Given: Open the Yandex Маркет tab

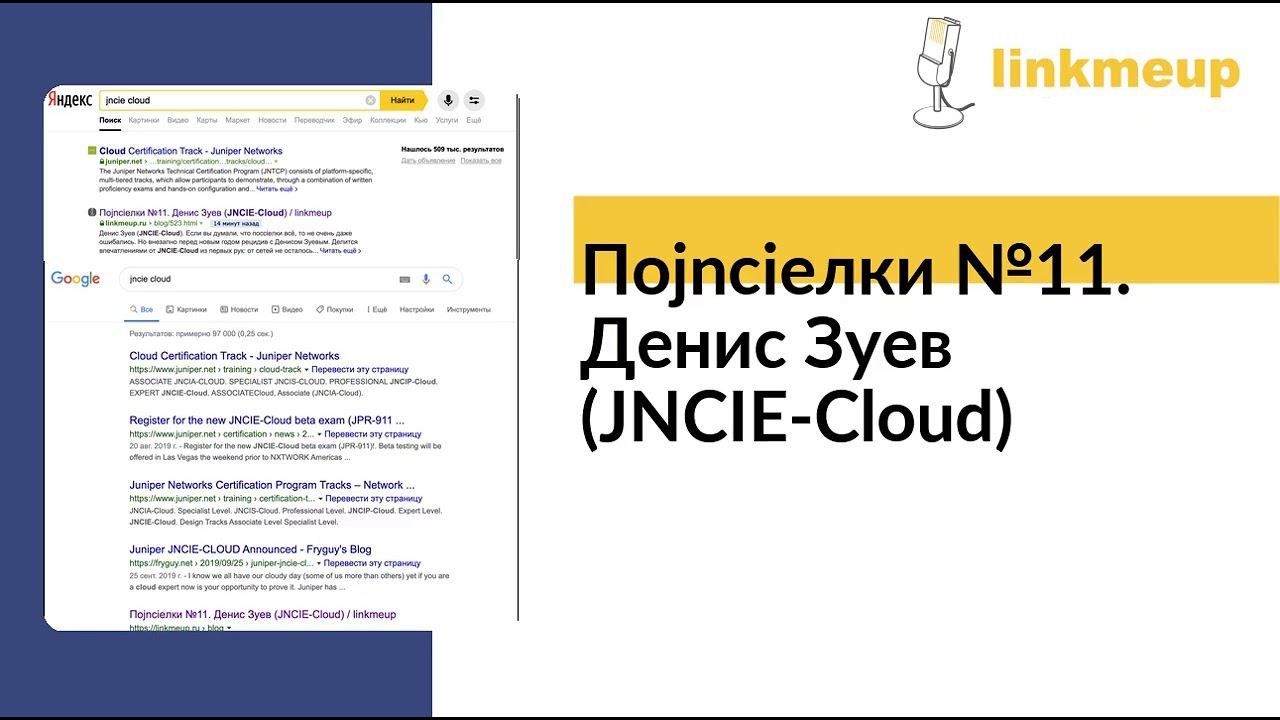Looking at the screenshot, I should tap(238, 120).
